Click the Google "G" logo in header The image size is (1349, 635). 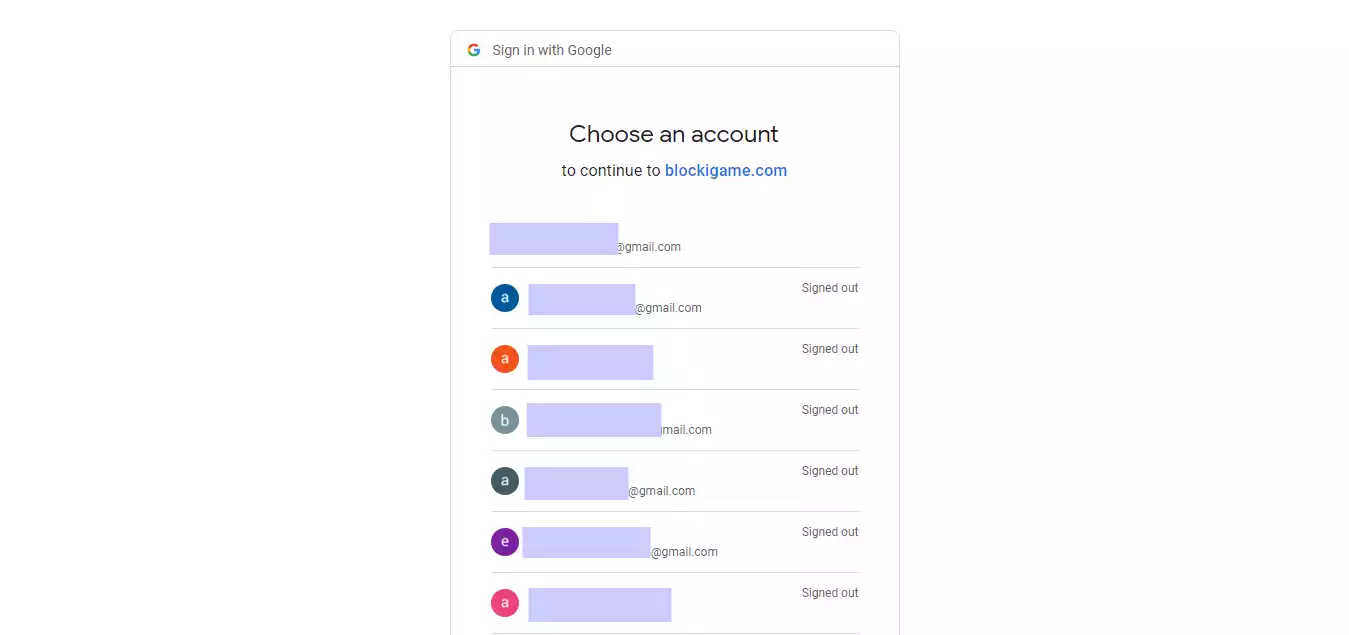tap(474, 50)
